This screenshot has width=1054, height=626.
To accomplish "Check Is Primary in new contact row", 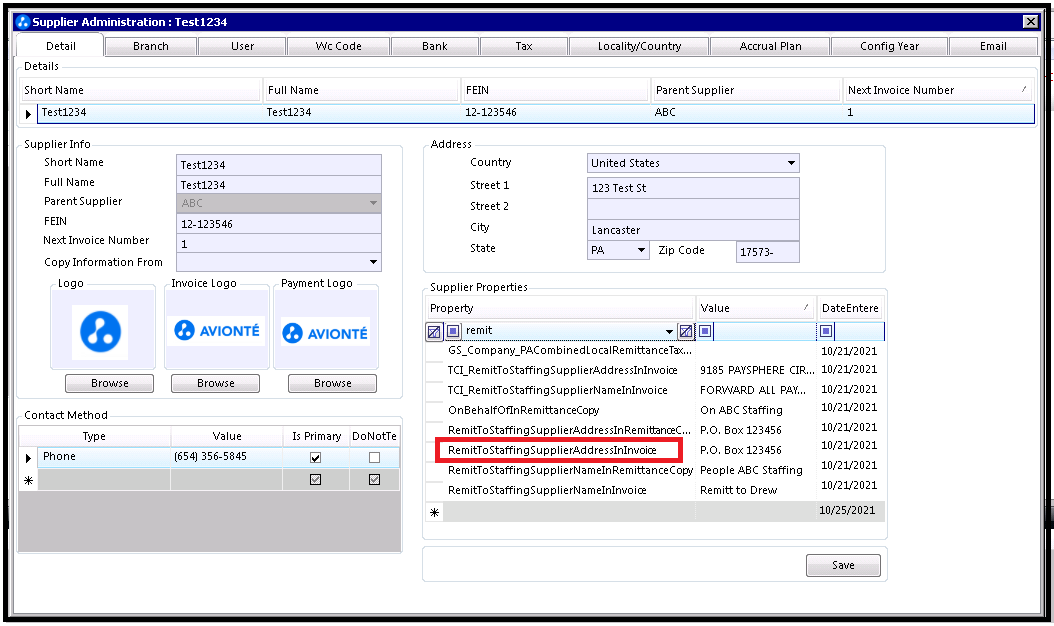I will 315,479.
